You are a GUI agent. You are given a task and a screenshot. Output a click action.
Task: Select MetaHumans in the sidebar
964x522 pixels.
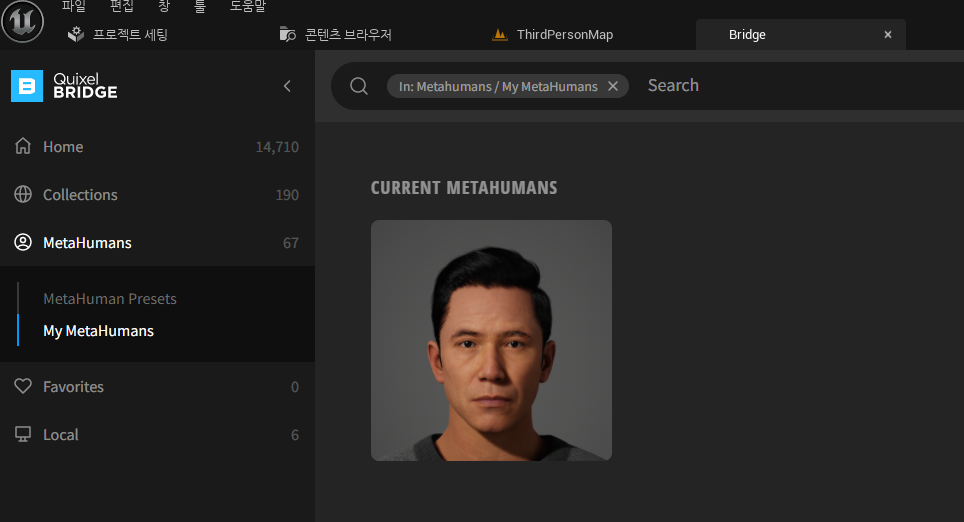tap(157, 242)
